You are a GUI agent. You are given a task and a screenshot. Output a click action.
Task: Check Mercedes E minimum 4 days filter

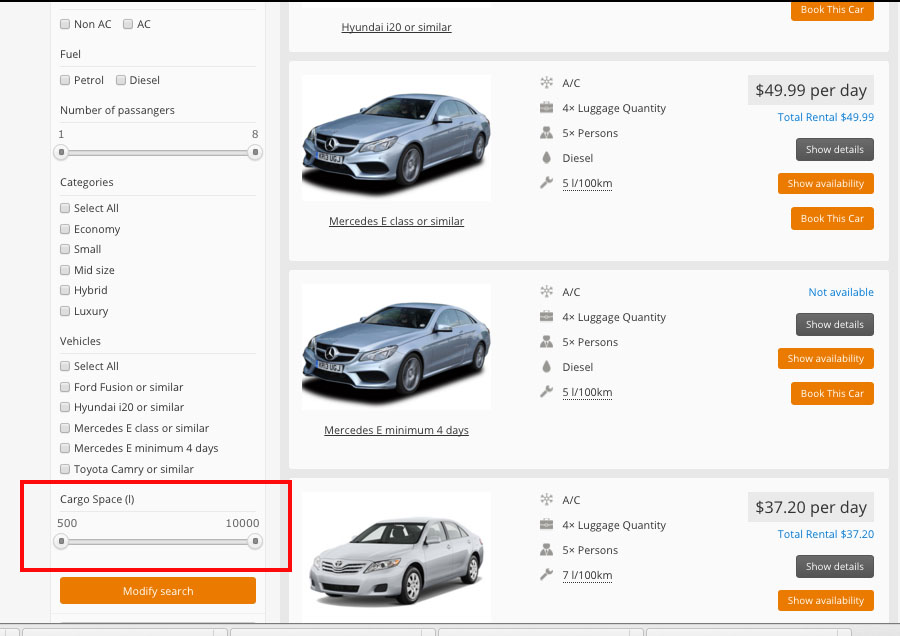click(x=65, y=448)
